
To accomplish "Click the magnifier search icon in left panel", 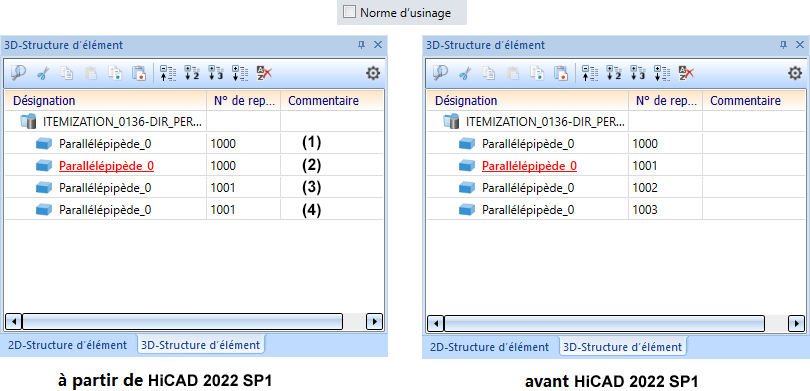I will click(19, 73).
